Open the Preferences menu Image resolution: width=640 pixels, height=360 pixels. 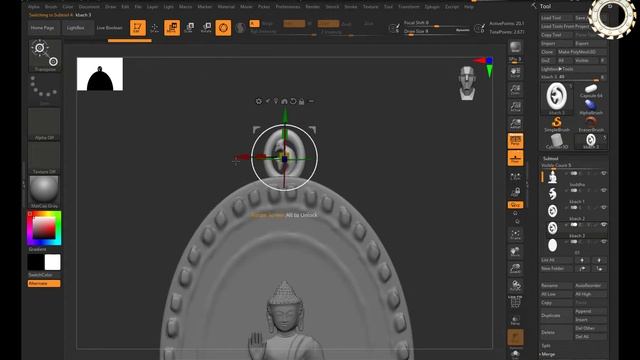pos(288,7)
